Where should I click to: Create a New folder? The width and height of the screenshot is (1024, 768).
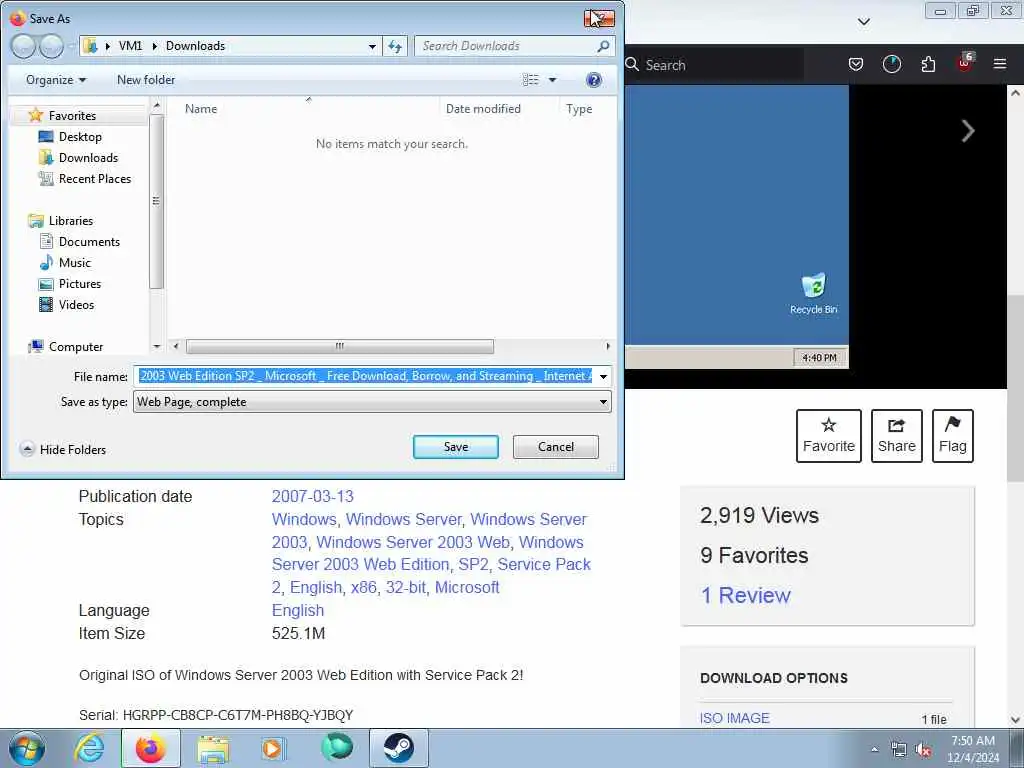point(146,80)
